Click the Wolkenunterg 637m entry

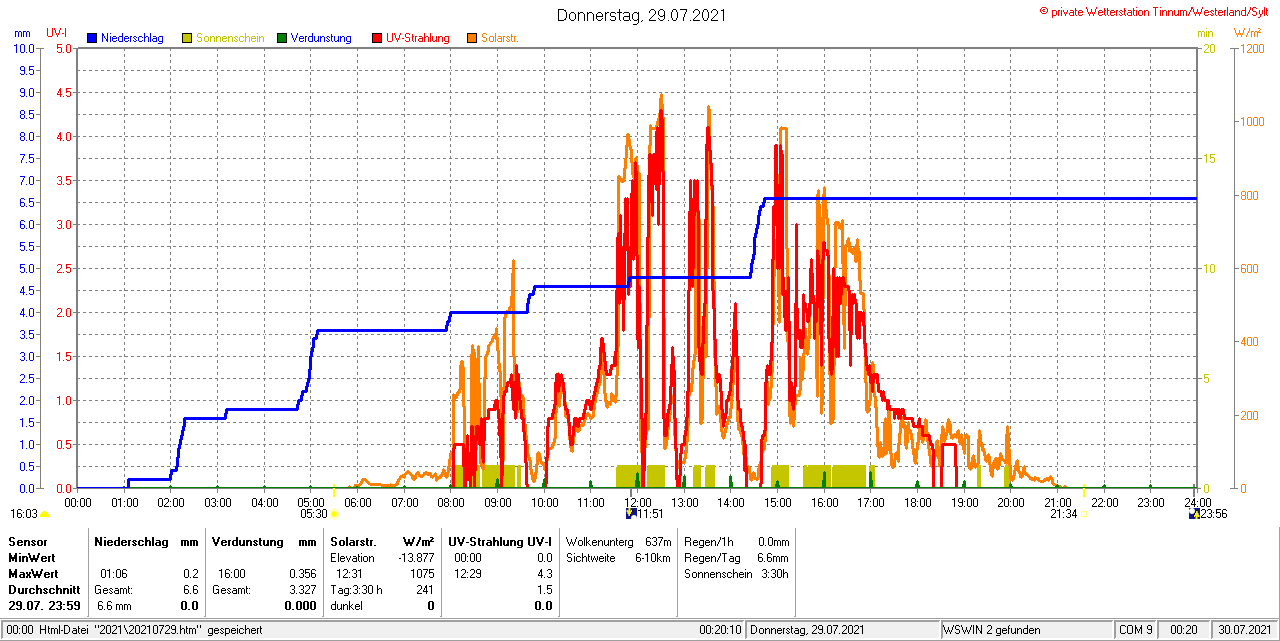tap(618, 541)
